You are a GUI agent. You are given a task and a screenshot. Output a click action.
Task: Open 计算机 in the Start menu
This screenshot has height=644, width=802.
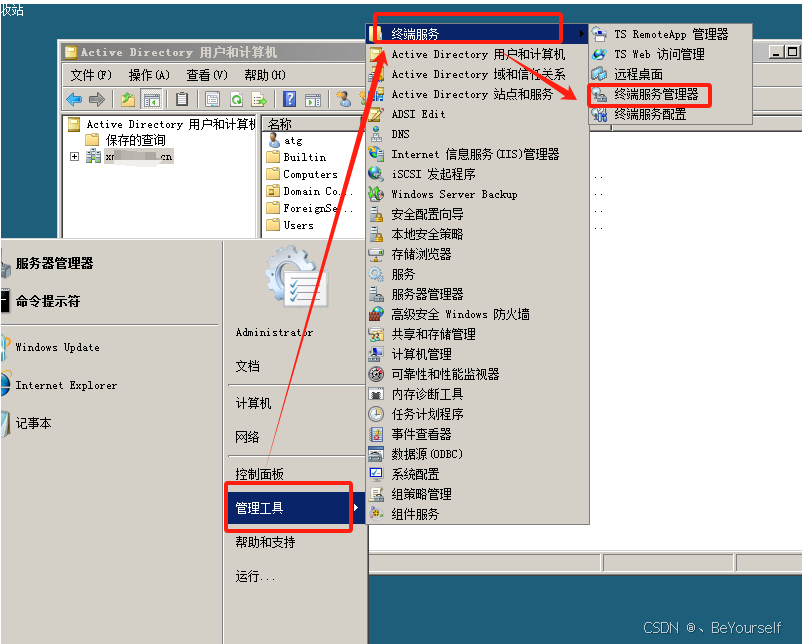(x=253, y=403)
